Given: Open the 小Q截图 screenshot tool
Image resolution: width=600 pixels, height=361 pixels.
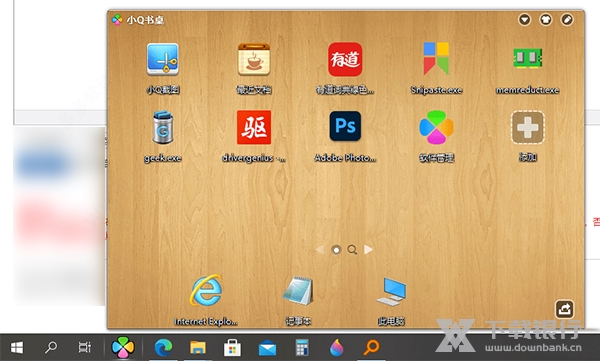Looking at the screenshot, I should (x=163, y=59).
